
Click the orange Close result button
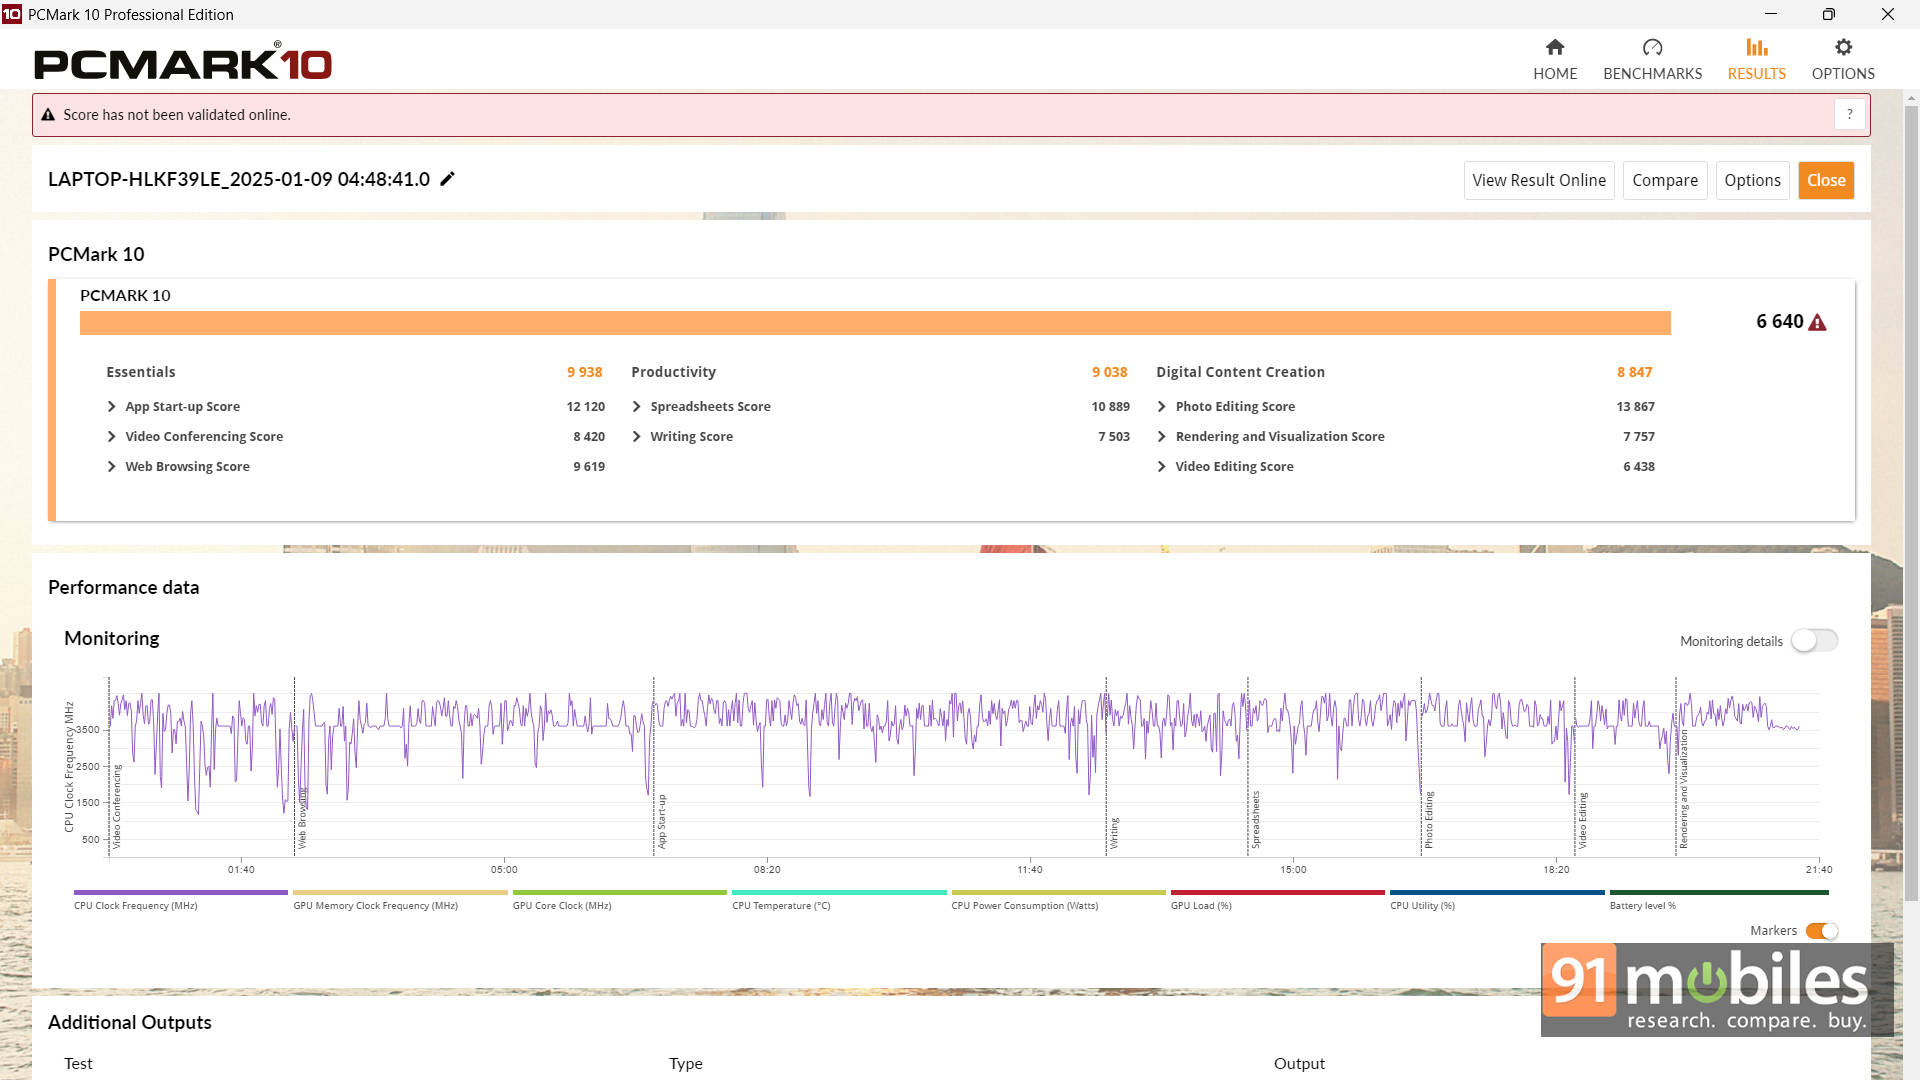coord(1825,180)
